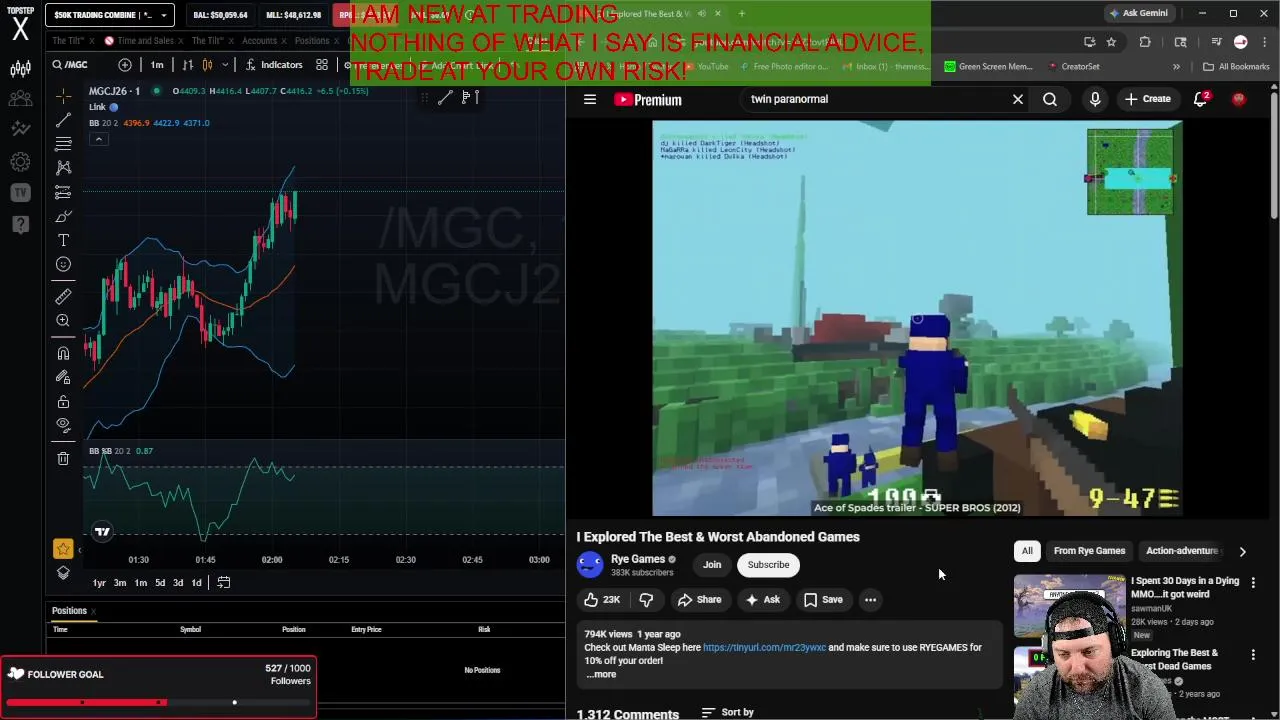
Task: Open the YouTube account avatar menu
Action: (1239, 99)
